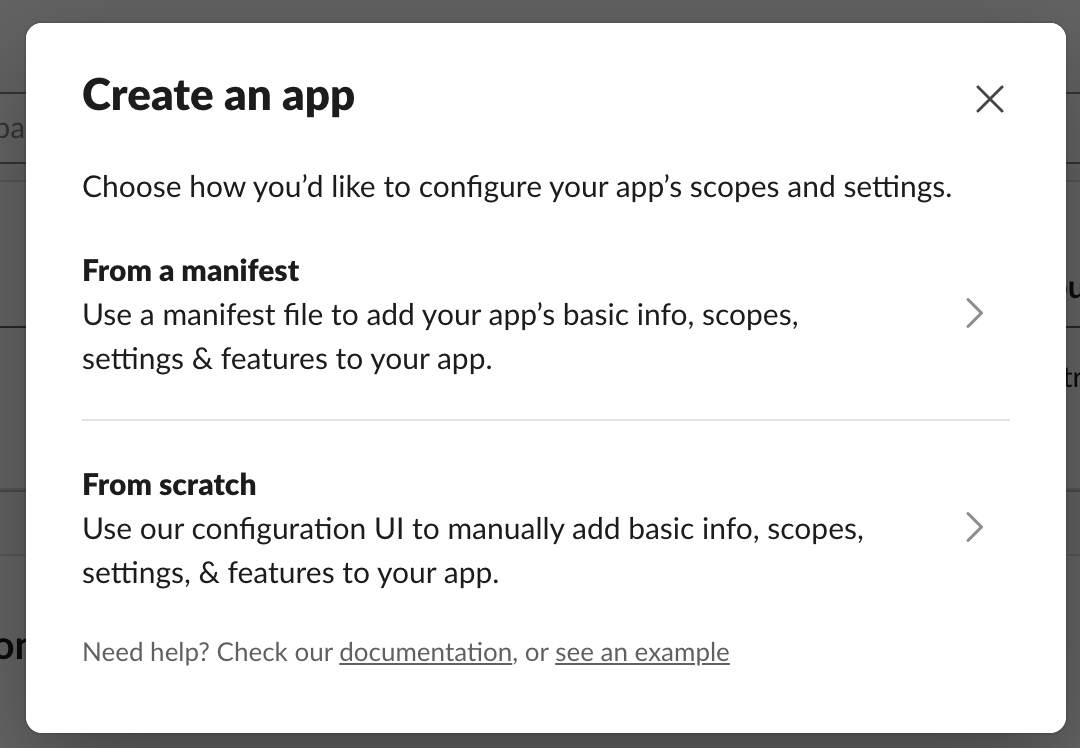This screenshot has width=1080, height=748.
Task: Click the dimmed background behind the dialog
Action: click(x=540, y=11)
